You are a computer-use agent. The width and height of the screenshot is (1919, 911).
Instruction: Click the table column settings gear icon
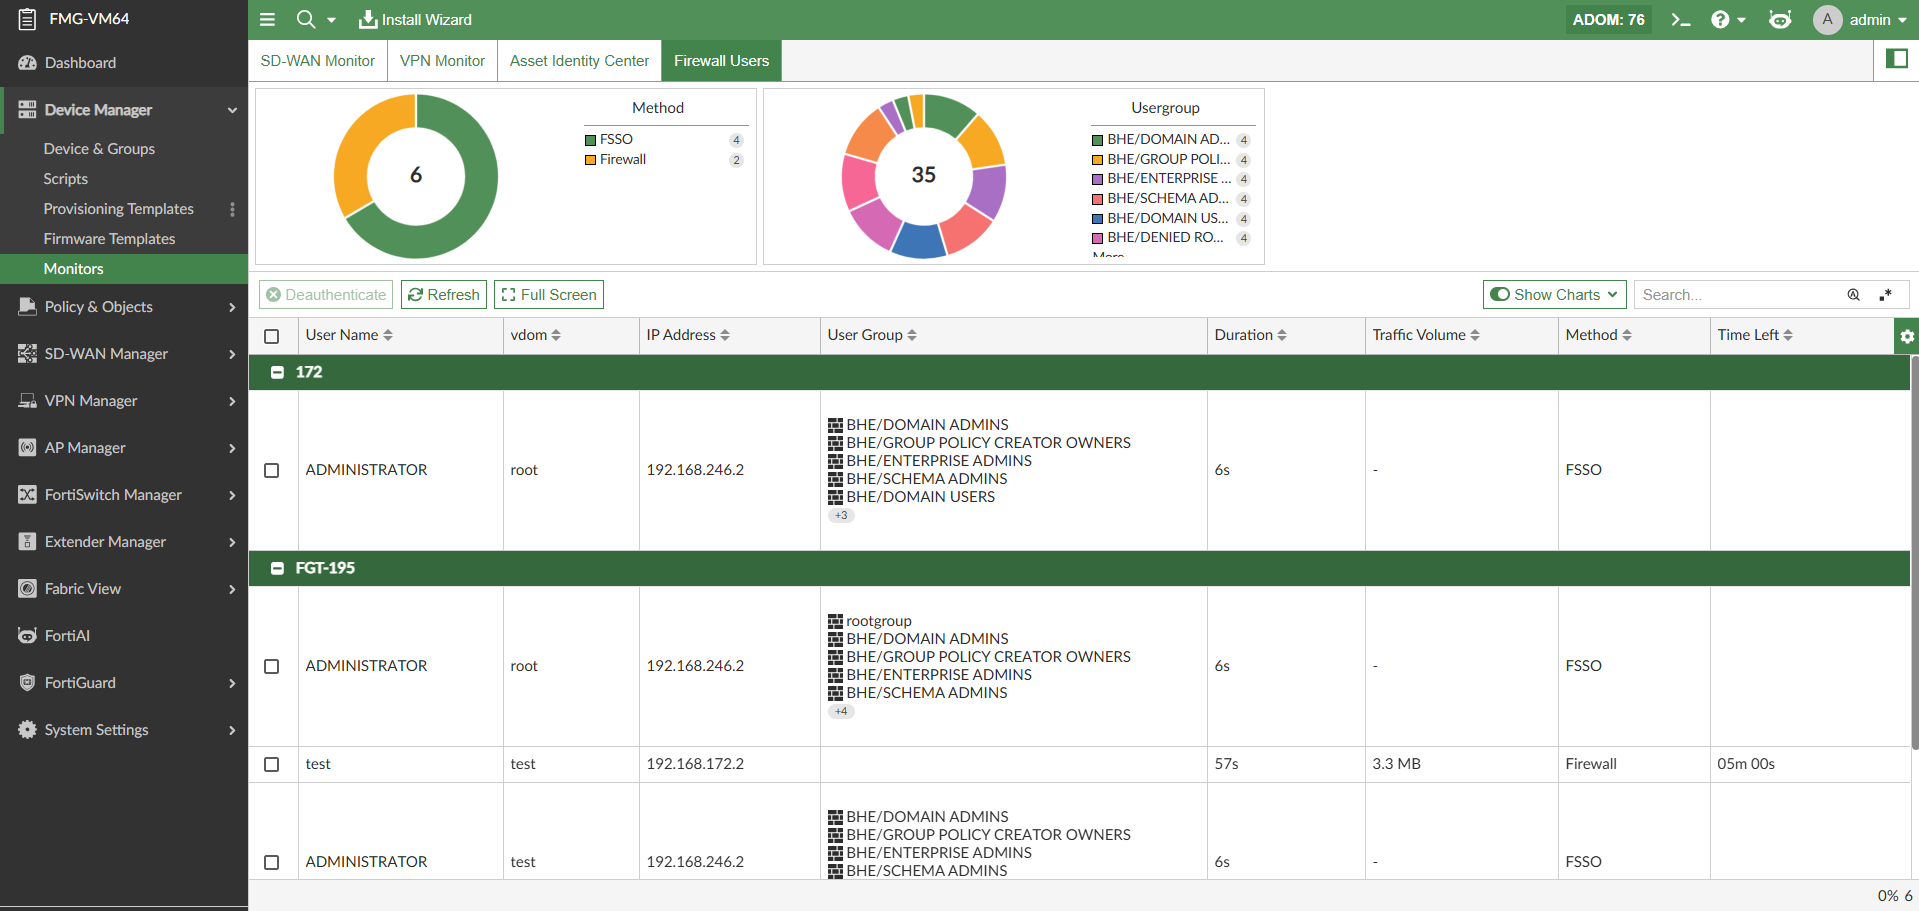pos(1906,336)
